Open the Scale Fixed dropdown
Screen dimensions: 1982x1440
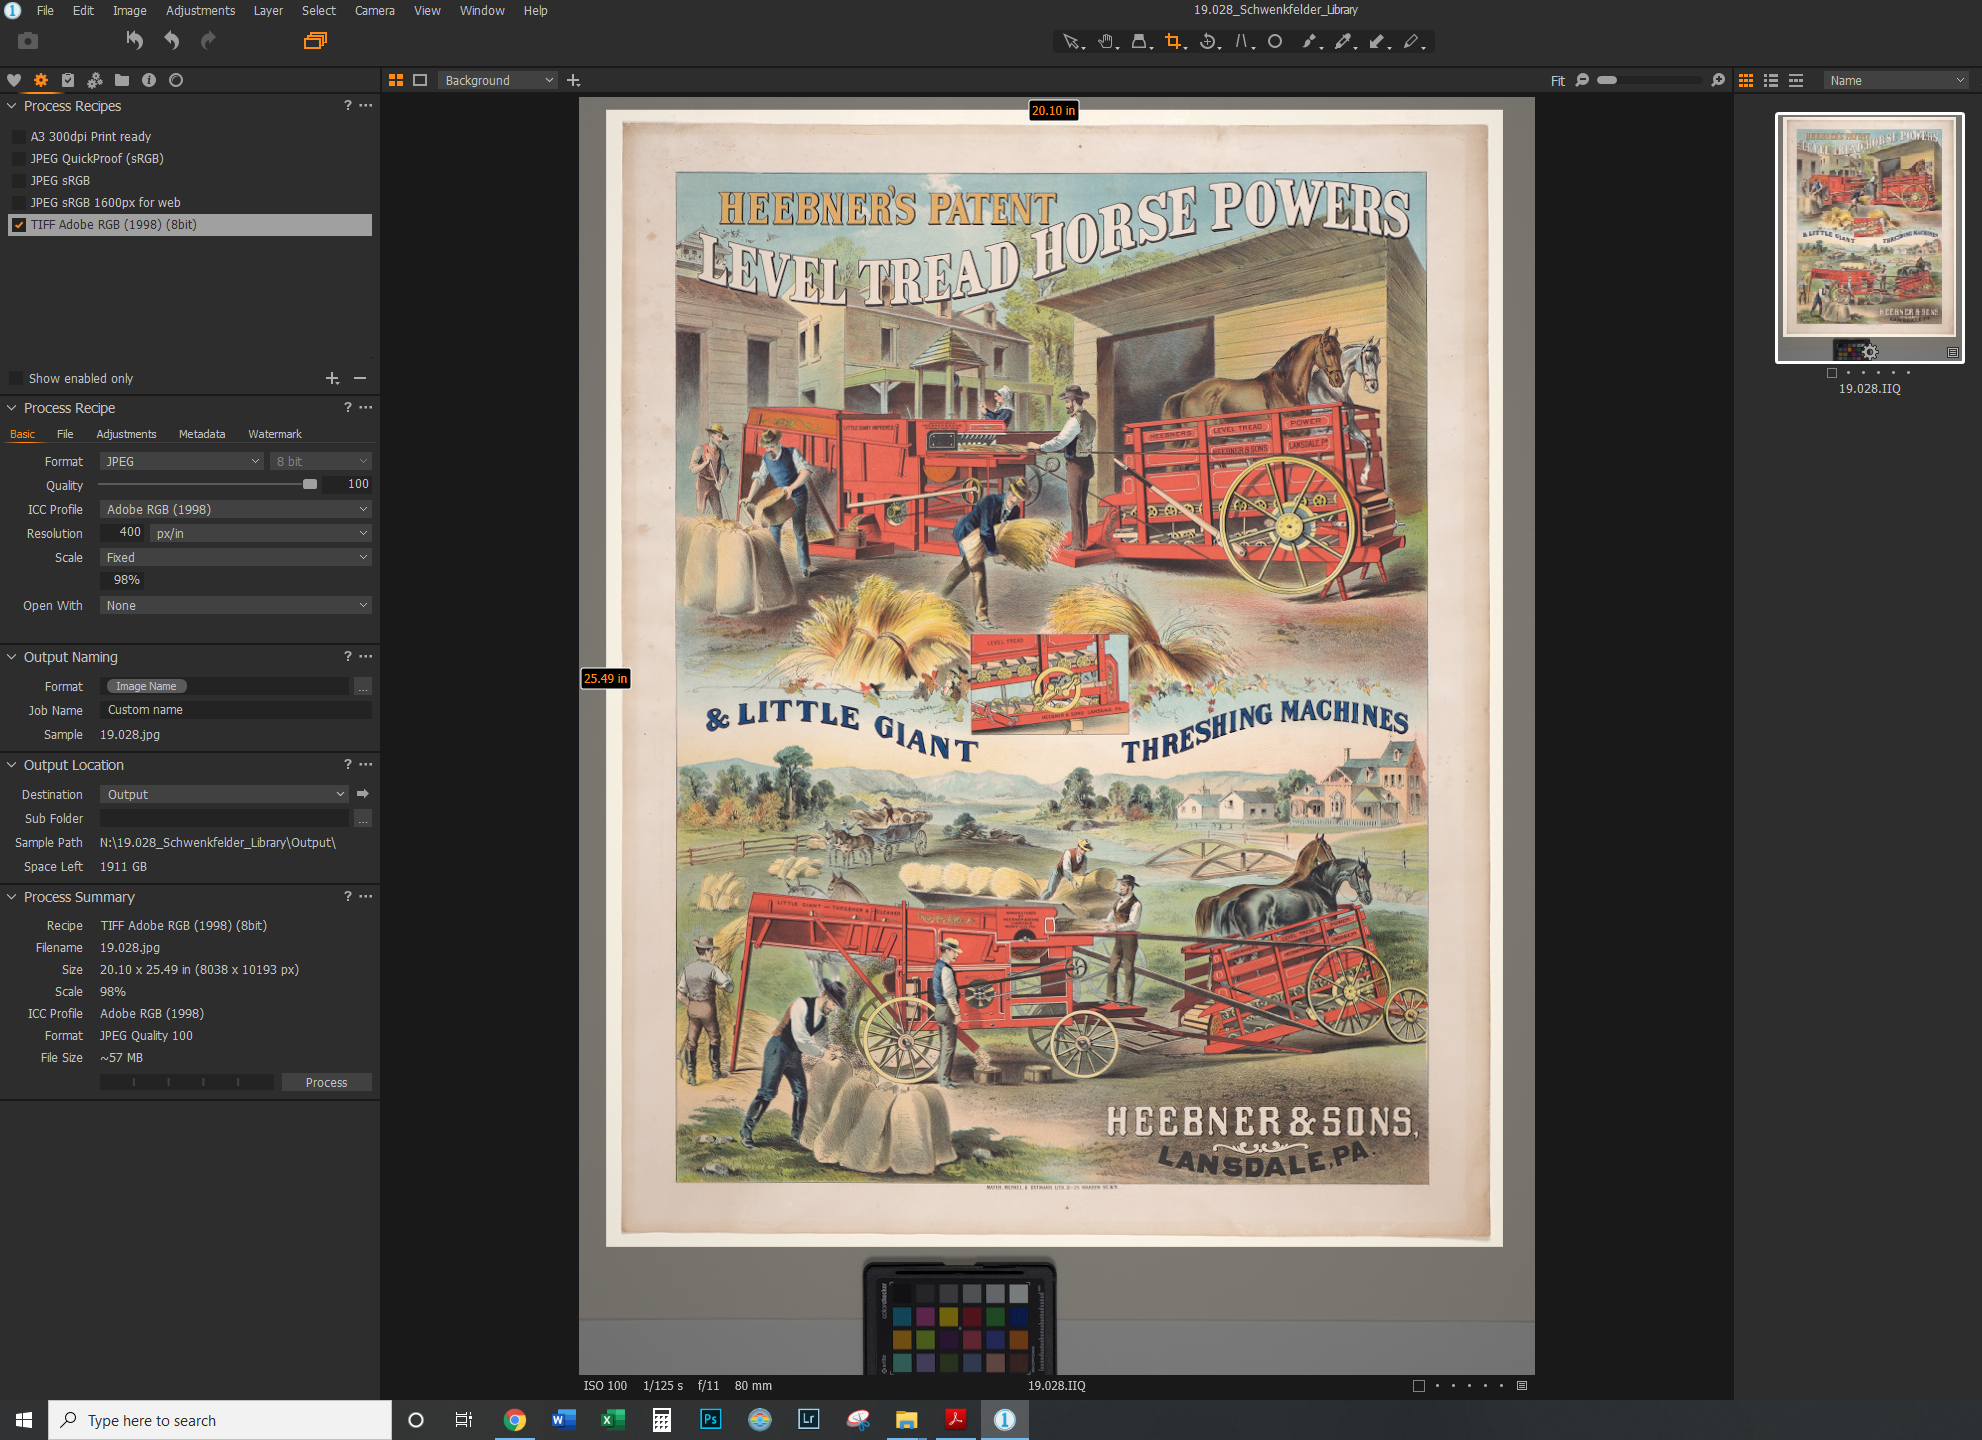tap(236, 557)
